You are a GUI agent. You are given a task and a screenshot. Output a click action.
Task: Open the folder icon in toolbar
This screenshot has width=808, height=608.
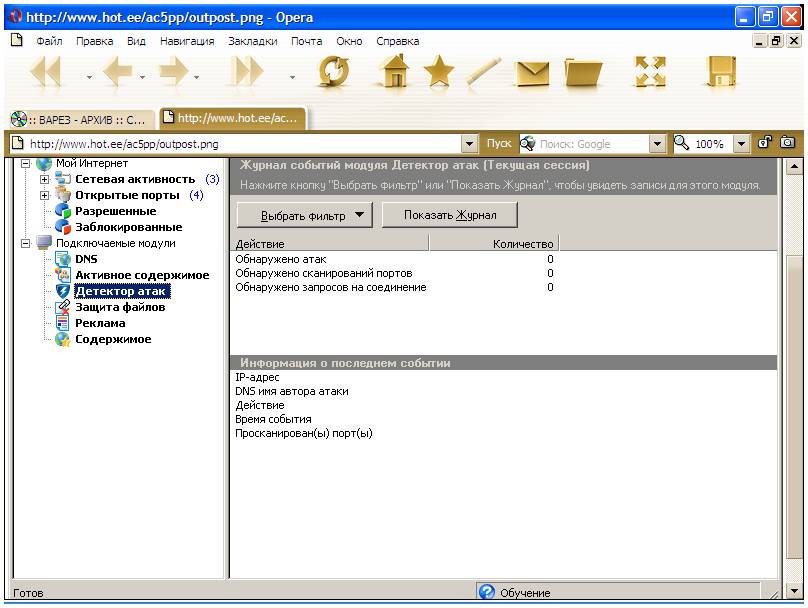pyautogui.click(x=584, y=74)
